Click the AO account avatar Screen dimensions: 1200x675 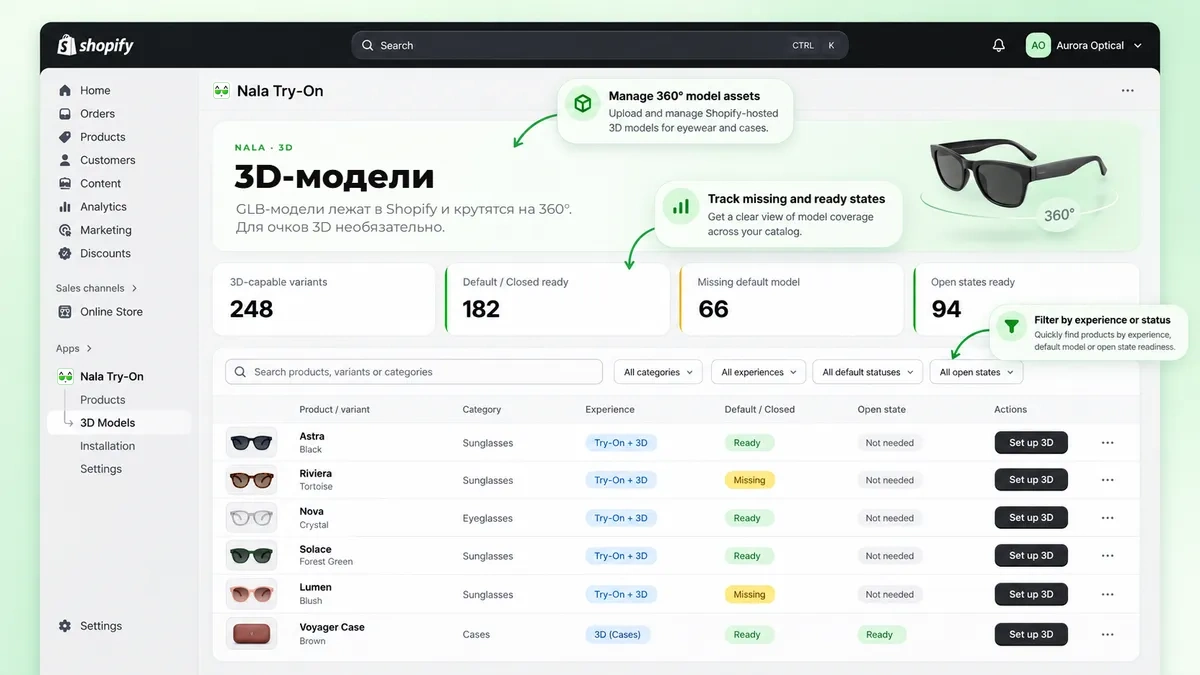point(1038,45)
